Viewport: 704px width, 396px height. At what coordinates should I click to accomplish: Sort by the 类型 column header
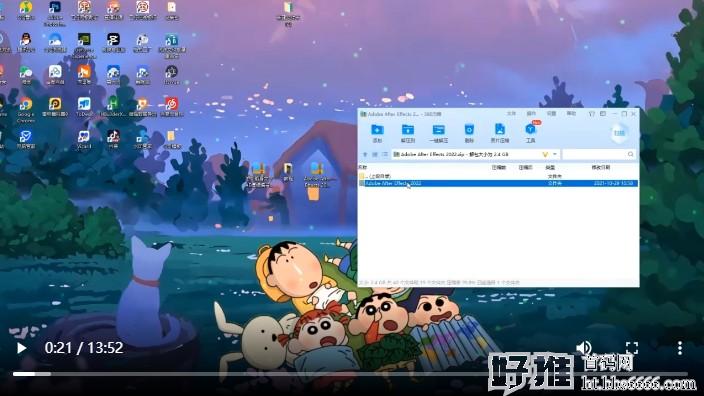[550, 167]
